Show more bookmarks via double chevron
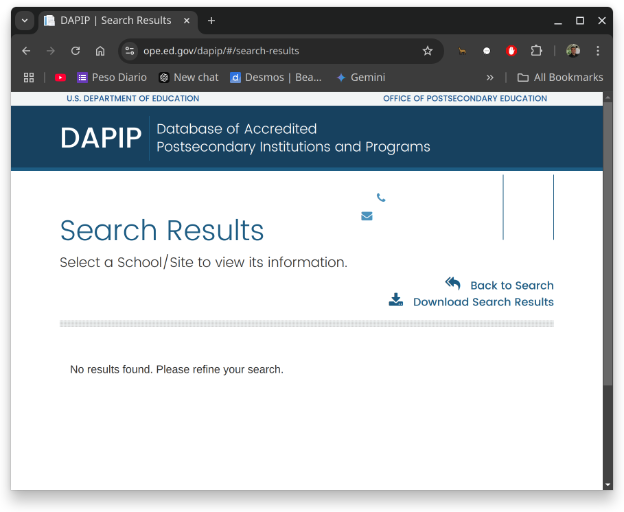The height and width of the screenshot is (512, 624). (490, 78)
